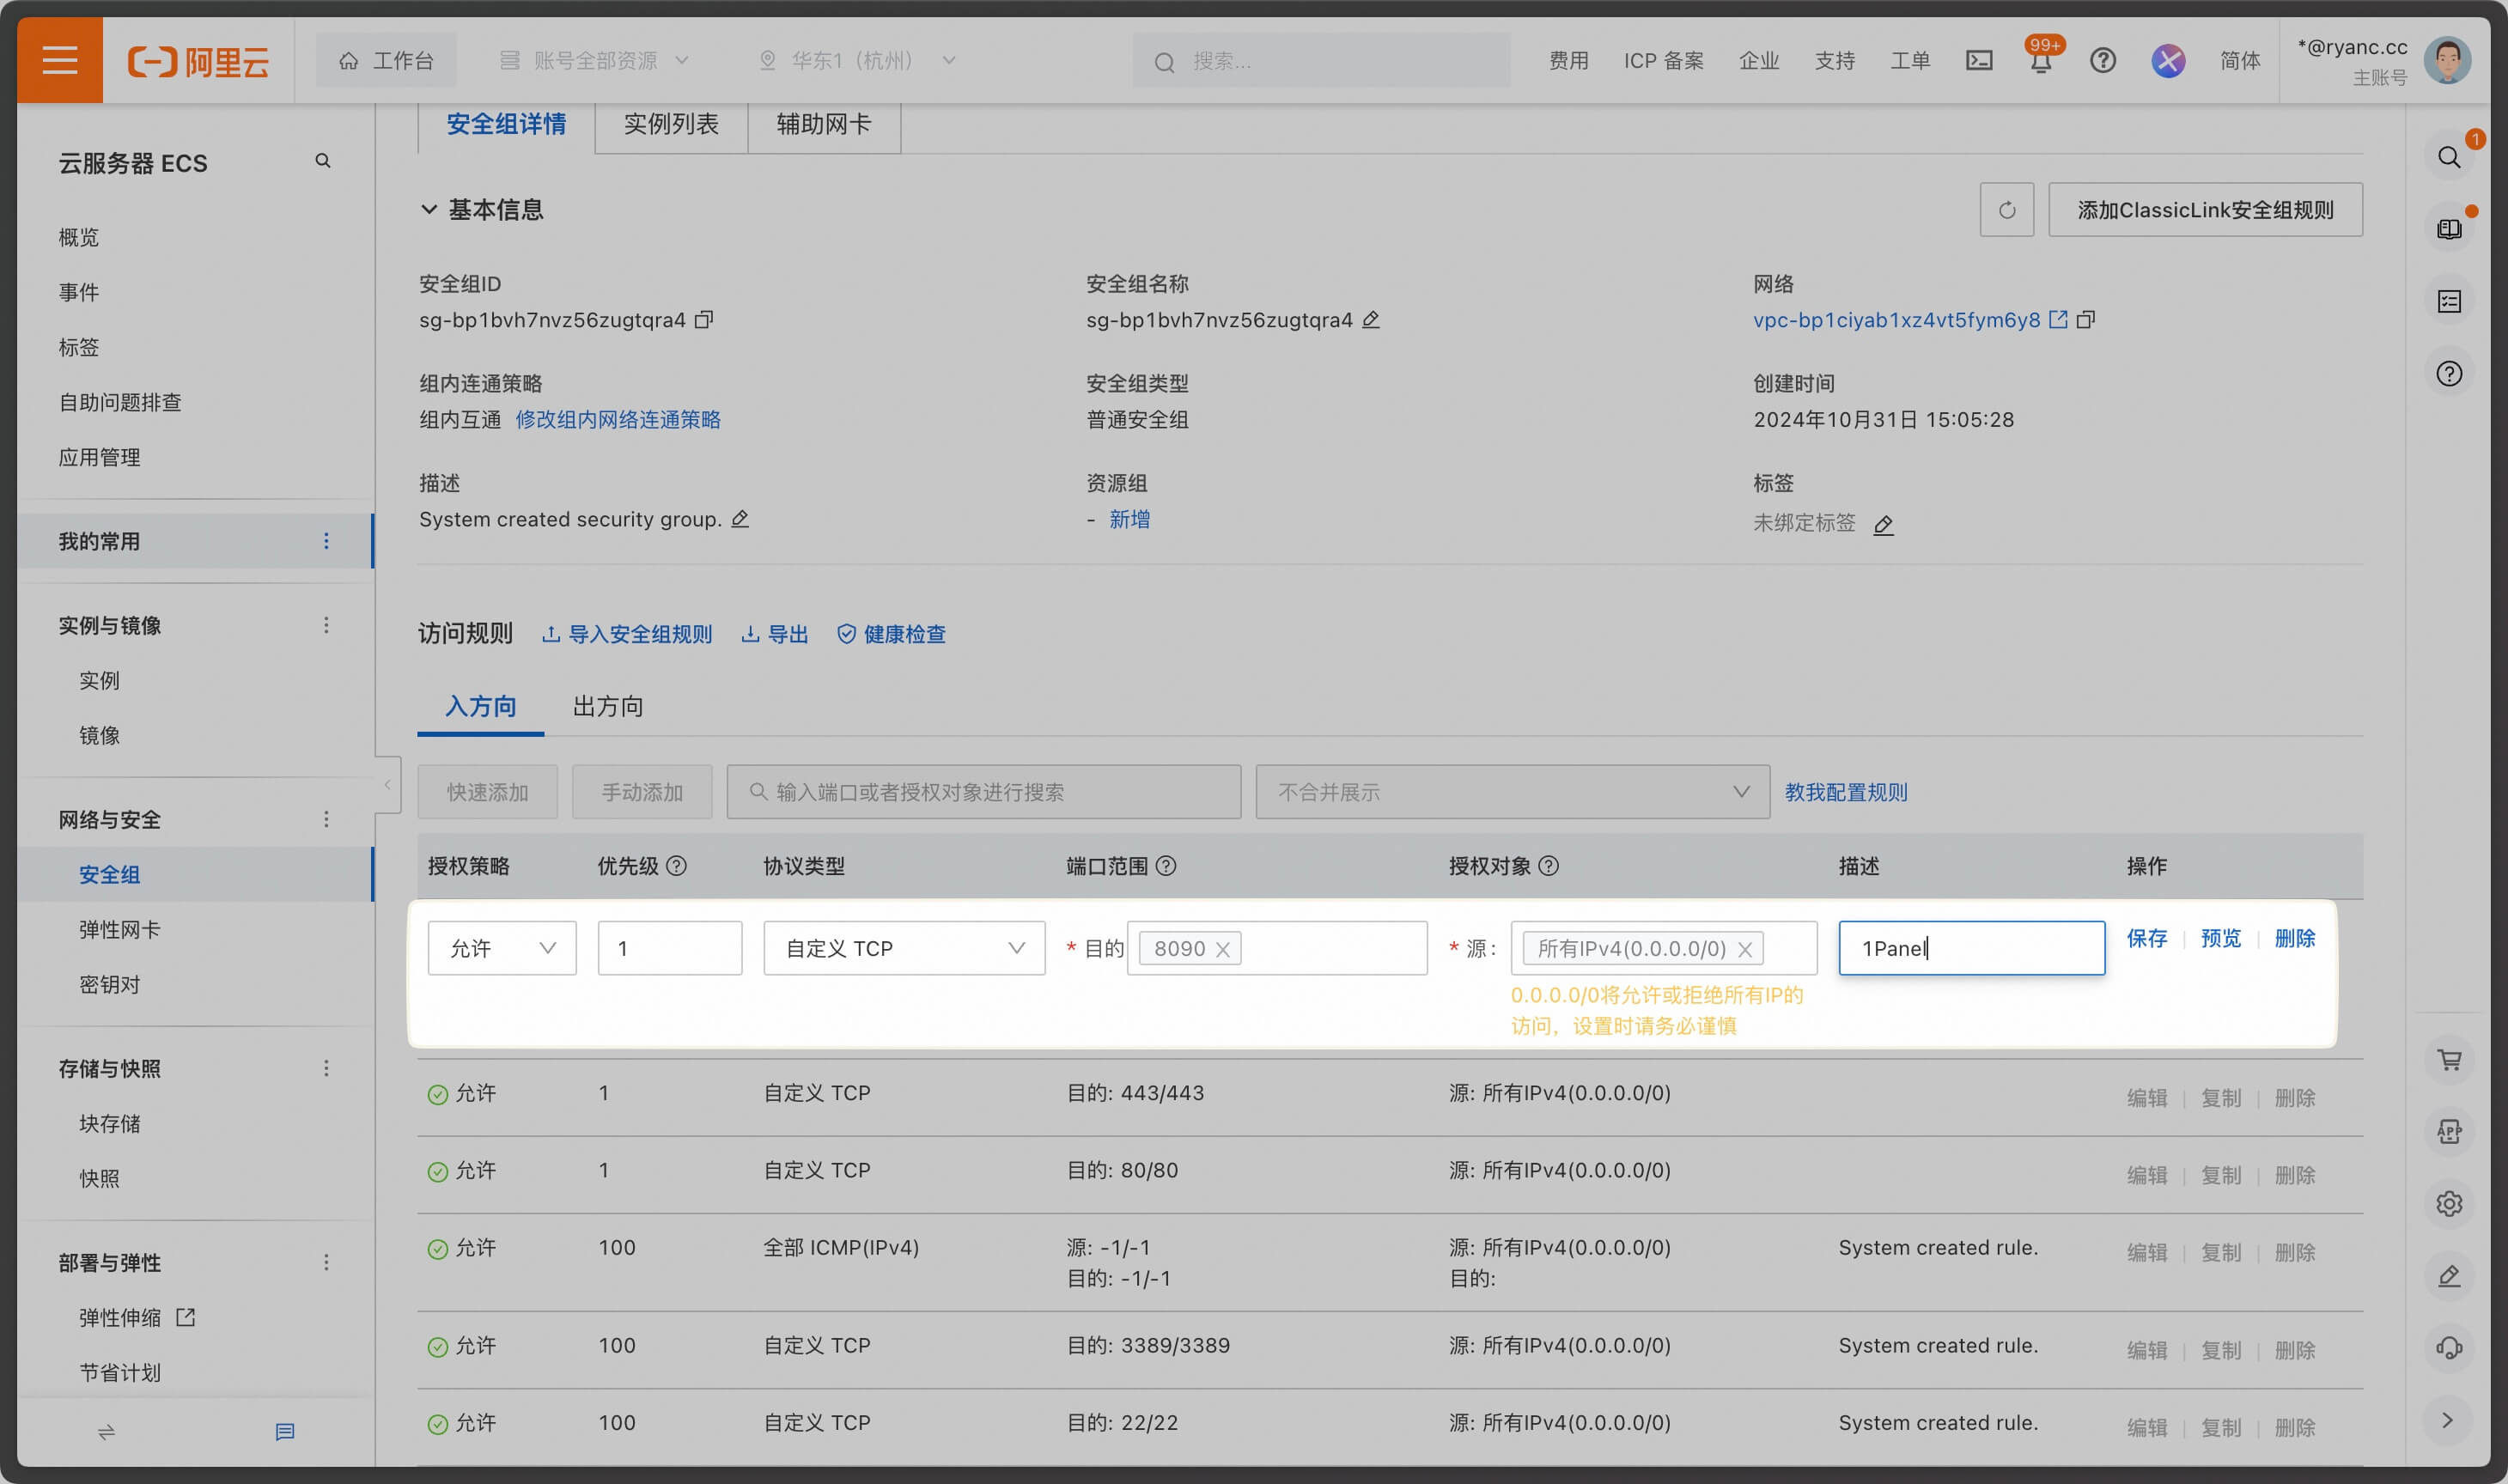Image resolution: width=2508 pixels, height=1484 pixels.
Task: Open the 允许 policy dropdown
Action: point(501,948)
